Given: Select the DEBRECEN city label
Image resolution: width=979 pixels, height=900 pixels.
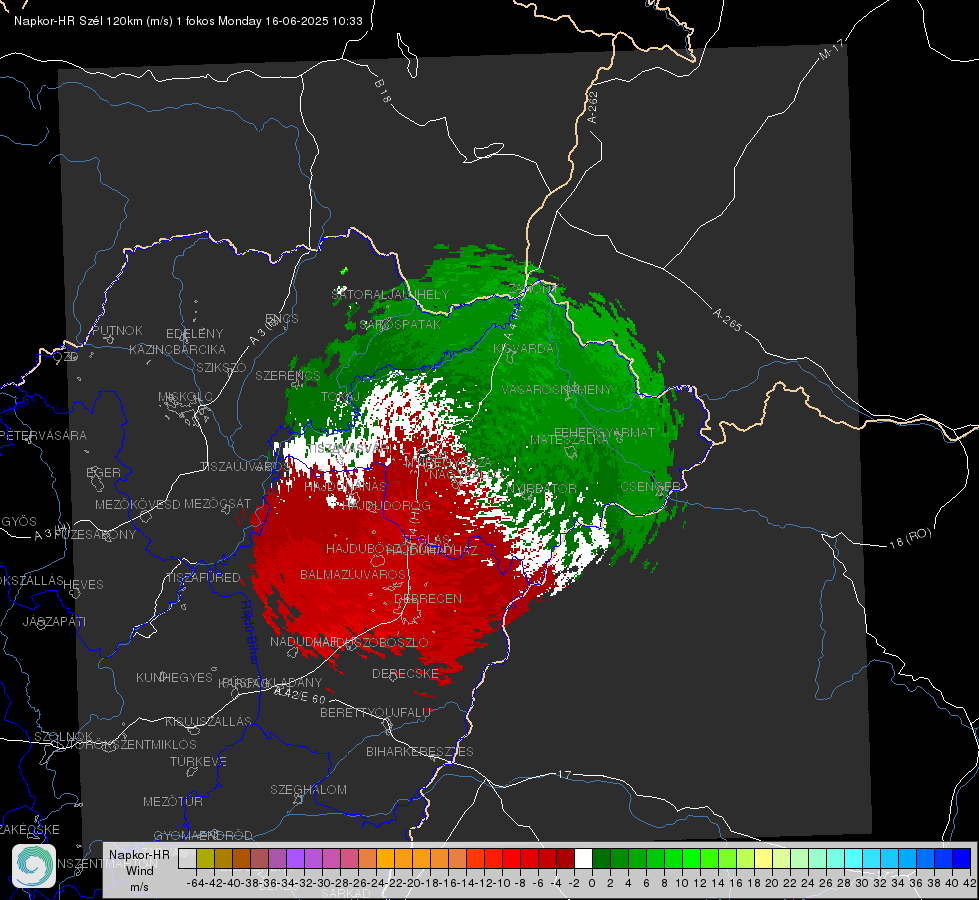Looking at the screenshot, I should (x=428, y=598).
